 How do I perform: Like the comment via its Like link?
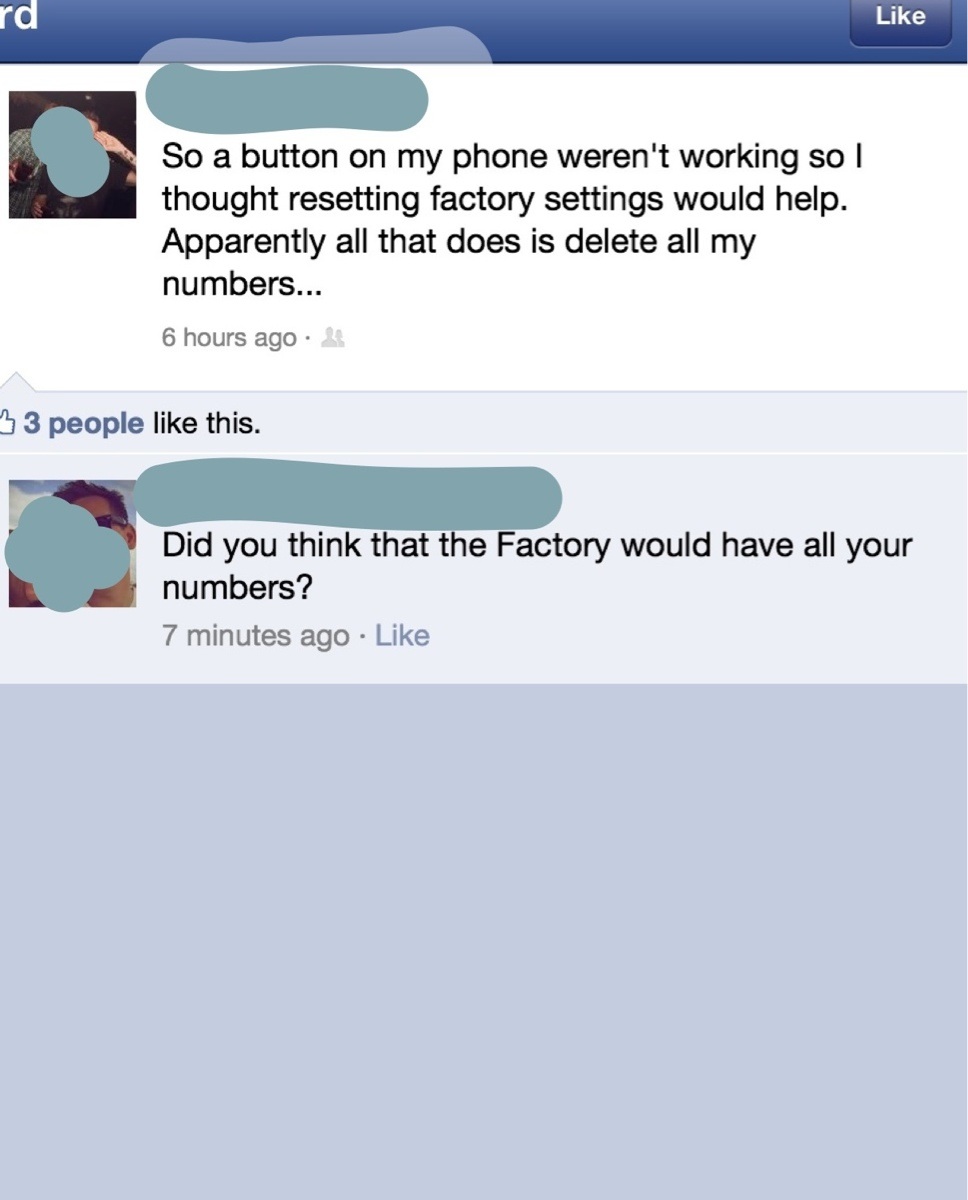(402, 636)
